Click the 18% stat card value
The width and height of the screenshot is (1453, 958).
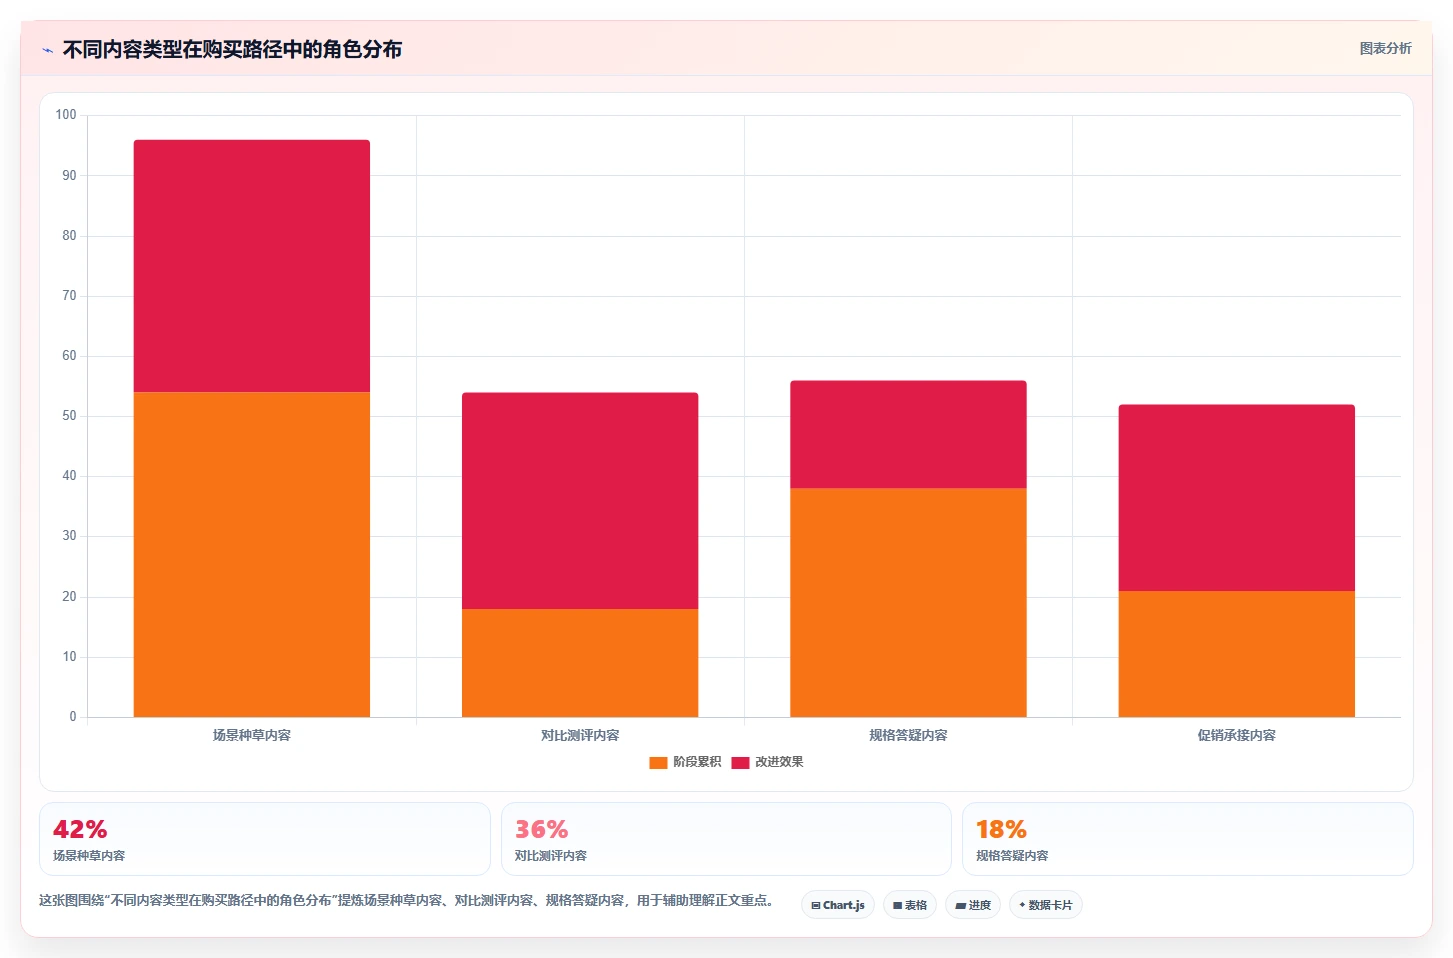click(1001, 829)
